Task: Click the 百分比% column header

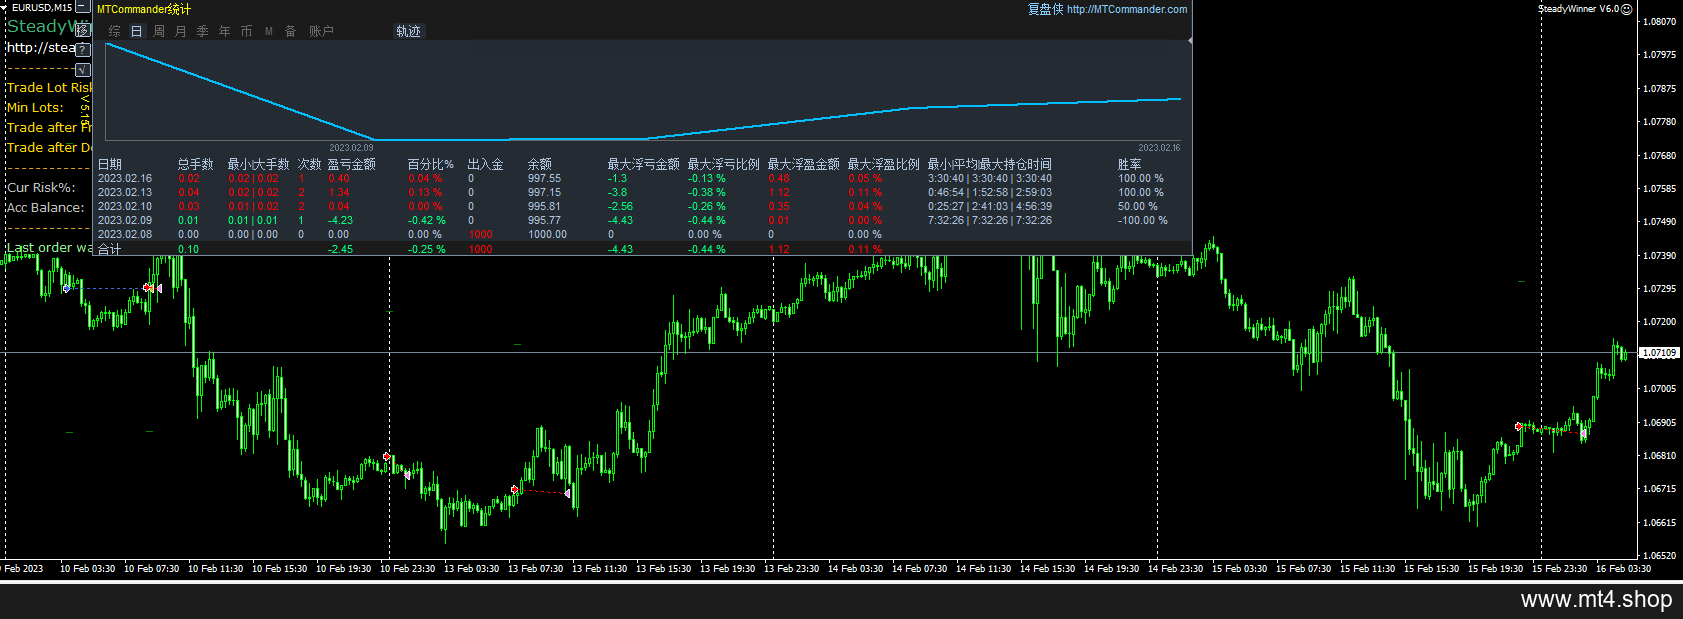Action: point(431,164)
